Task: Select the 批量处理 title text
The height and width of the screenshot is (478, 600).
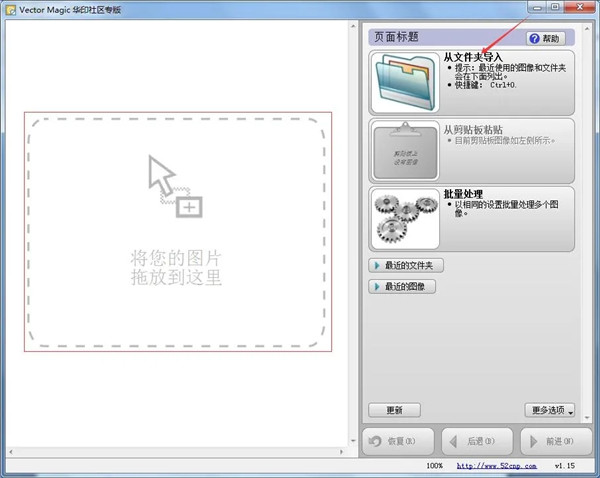Action: pyautogui.click(x=463, y=192)
